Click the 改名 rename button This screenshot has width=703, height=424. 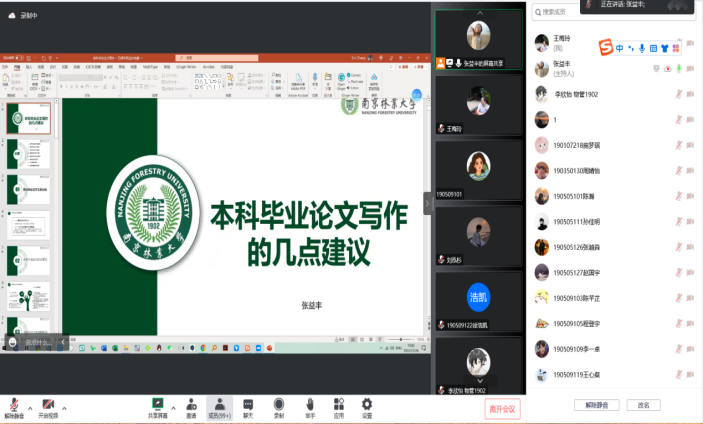pos(644,405)
